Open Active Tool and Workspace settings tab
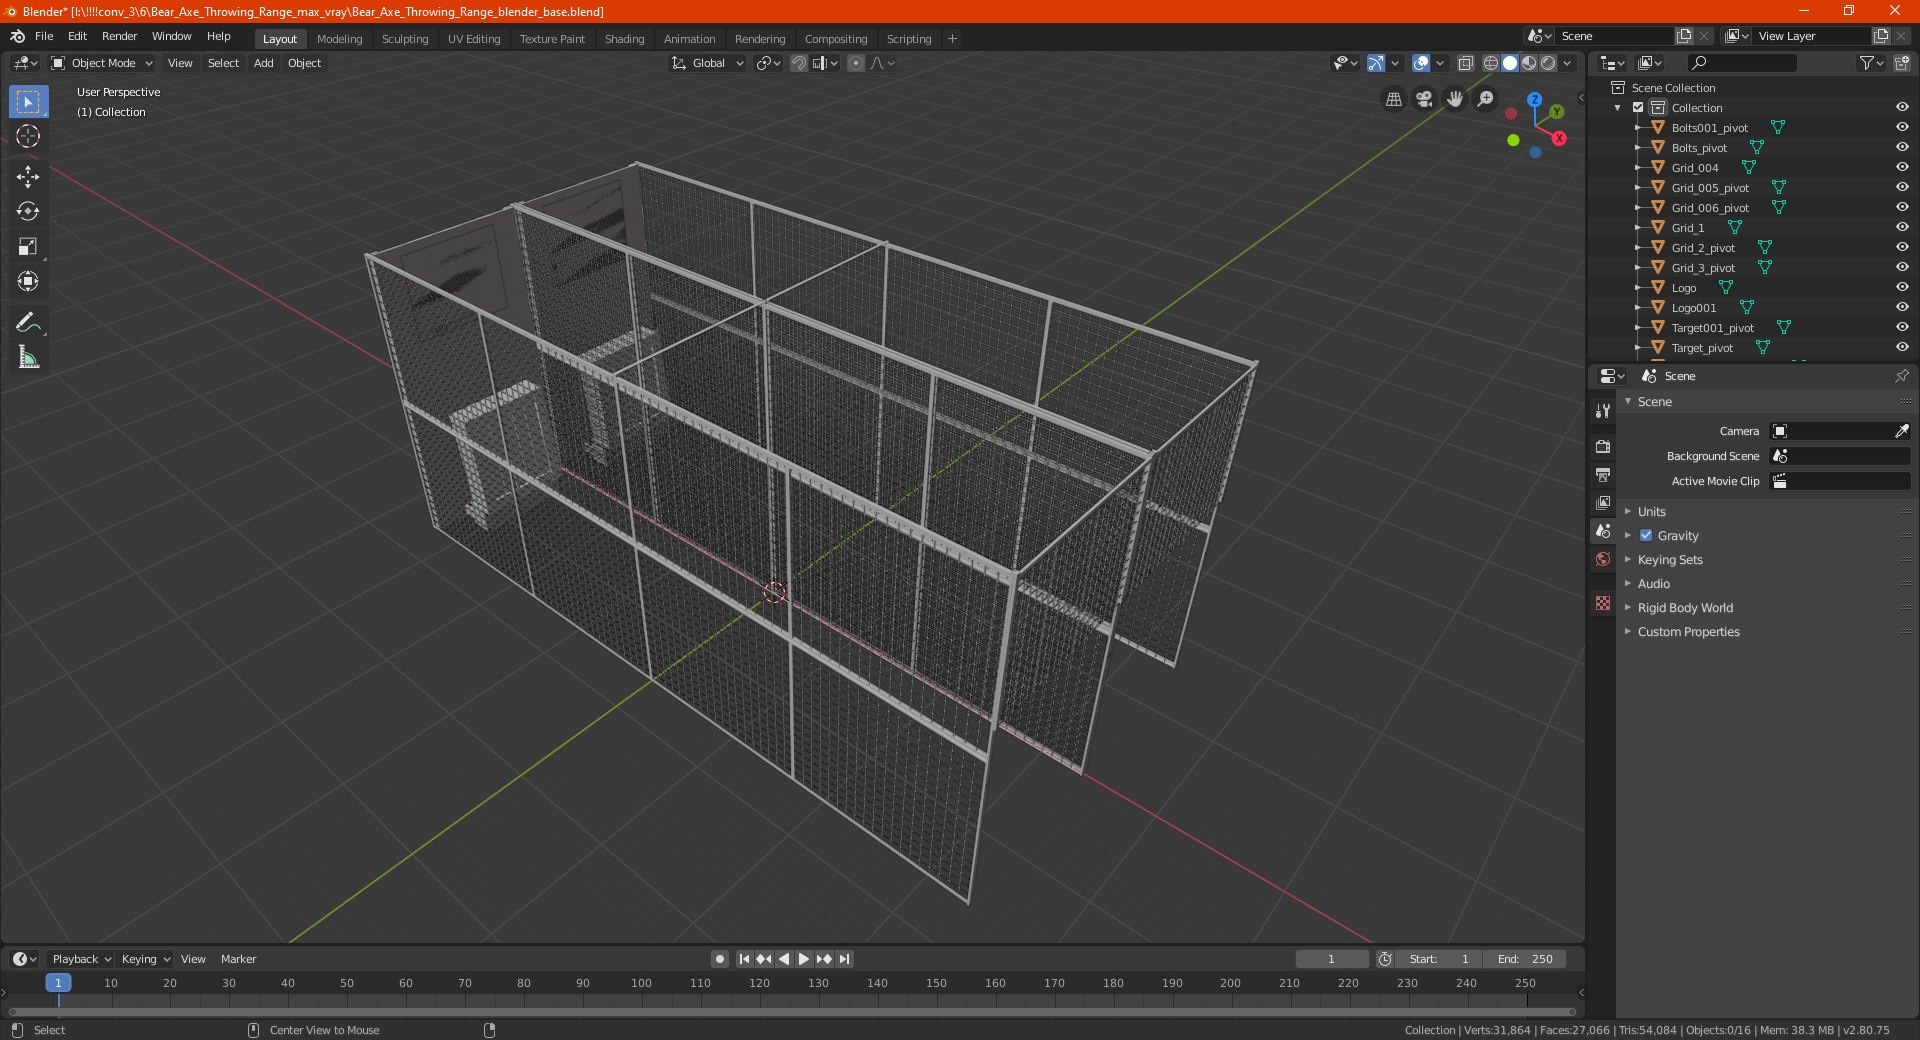The image size is (1920, 1040). (x=1603, y=411)
